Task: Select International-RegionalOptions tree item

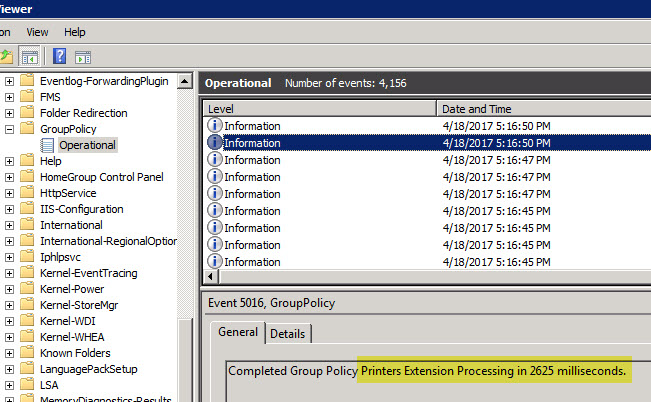Action: (108, 241)
